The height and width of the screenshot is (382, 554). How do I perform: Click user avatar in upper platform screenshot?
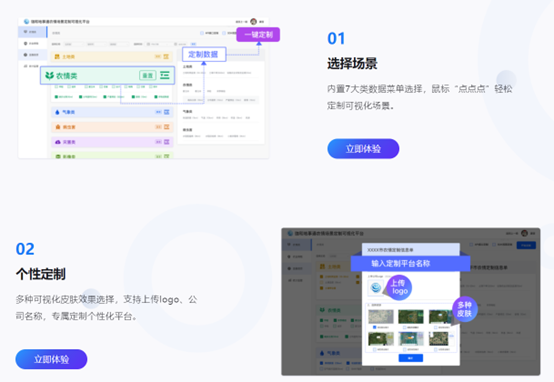pos(253,22)
